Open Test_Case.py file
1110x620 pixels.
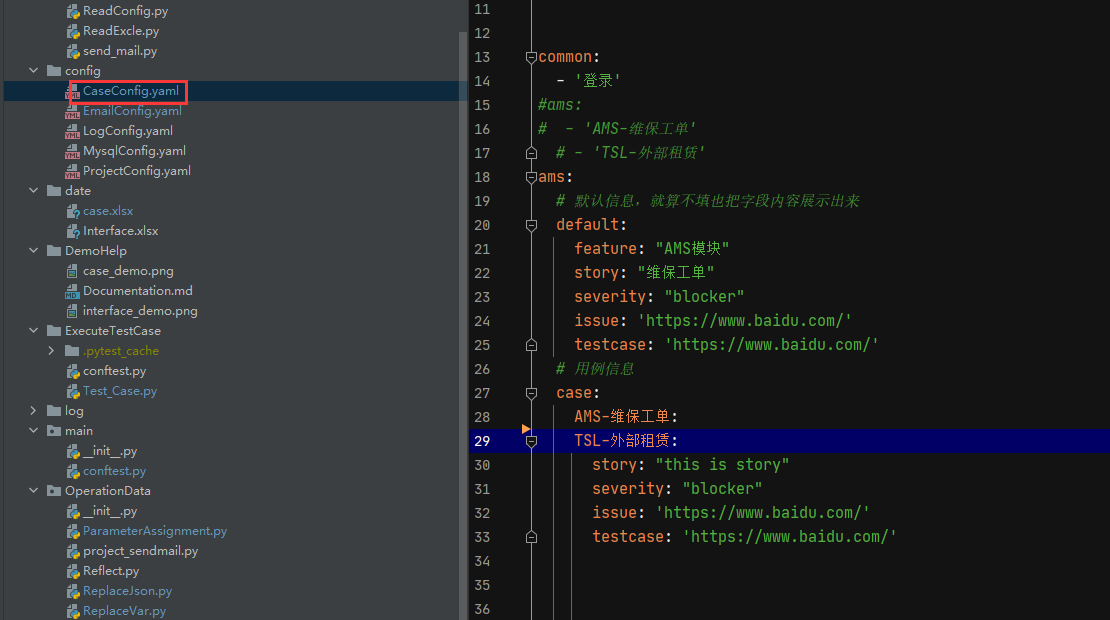[120, 391]
